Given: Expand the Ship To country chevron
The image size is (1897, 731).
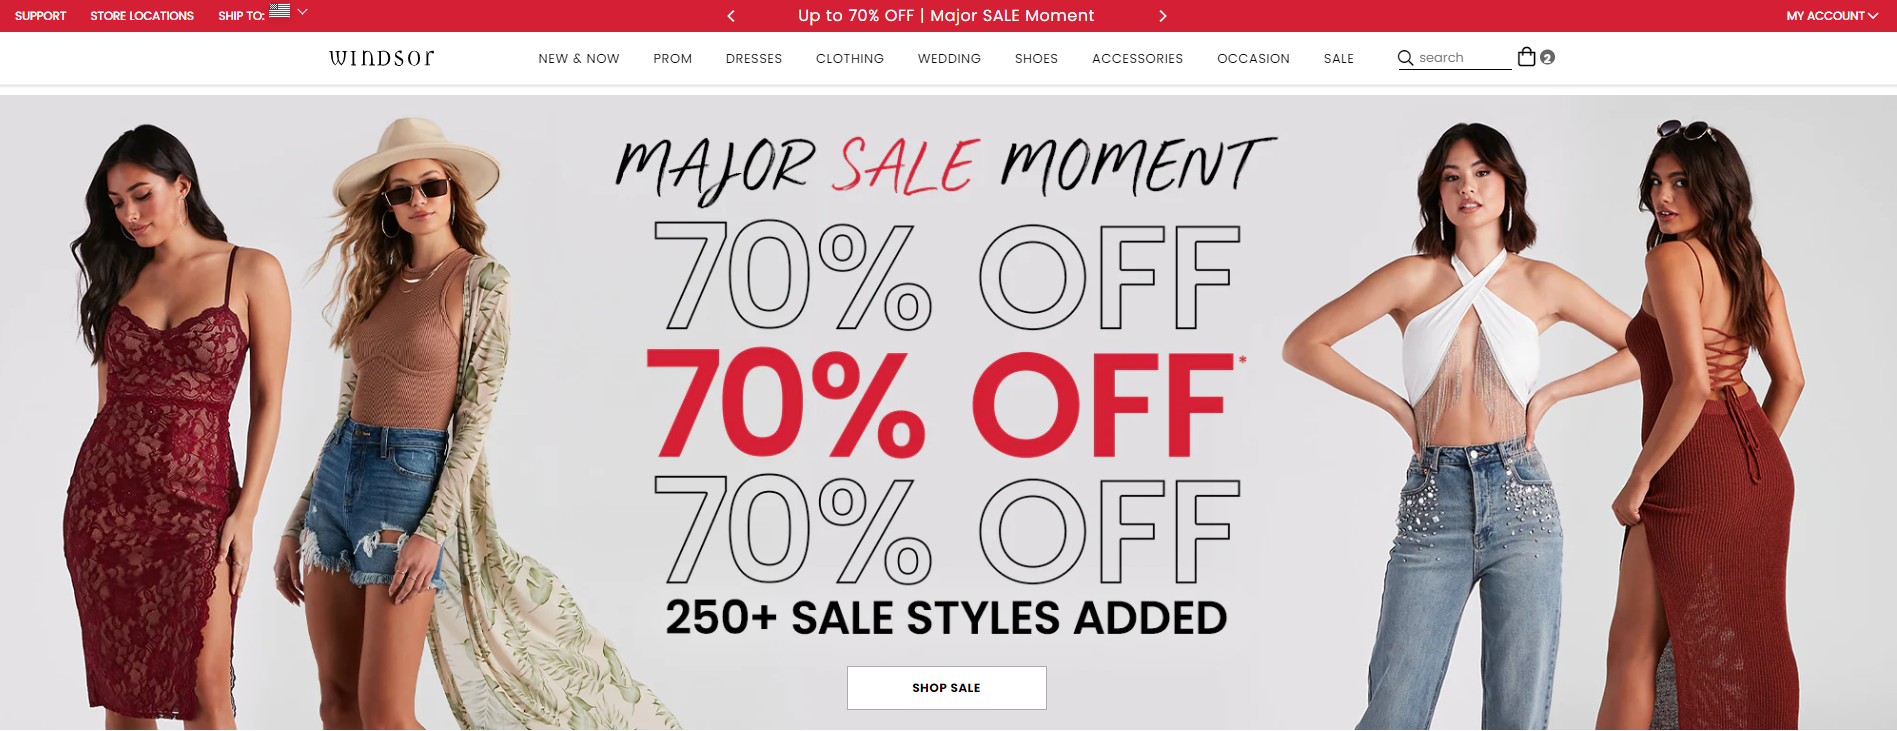Looking at the screenshot, I should pos(302,12).
